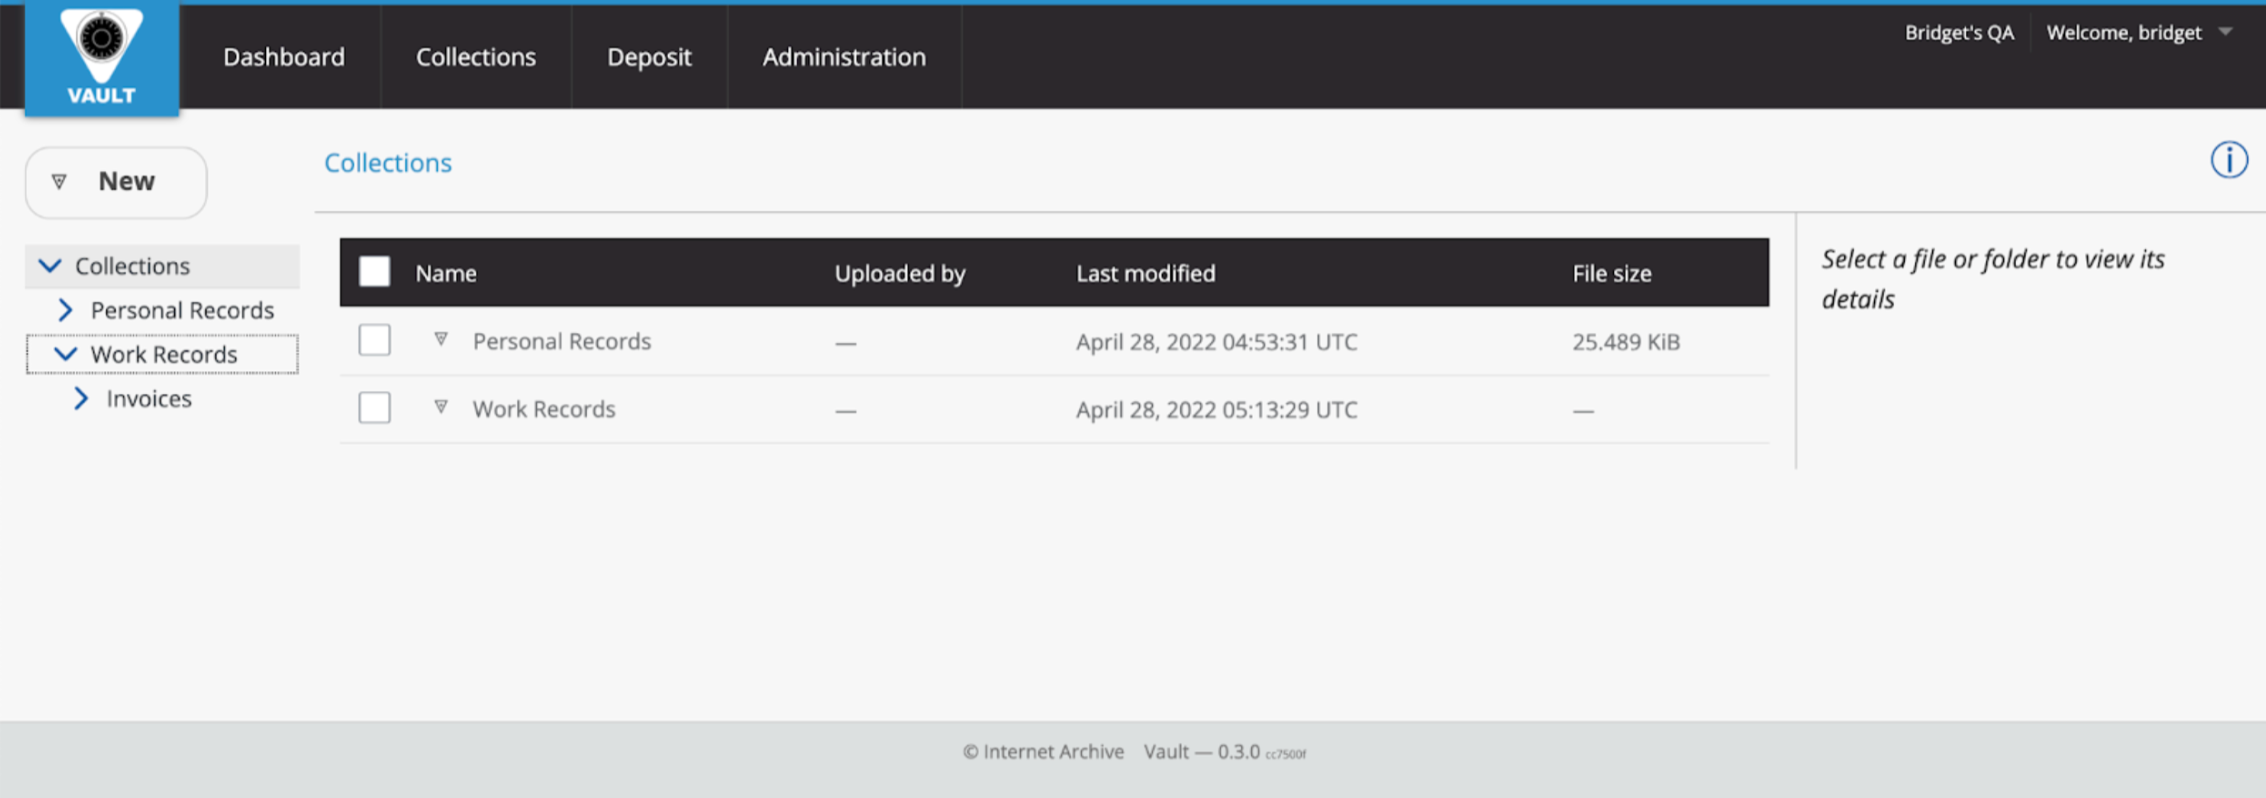
Task: Sort by the Last modified column header
Action: pyautogui.click(x=1146, y=273)
